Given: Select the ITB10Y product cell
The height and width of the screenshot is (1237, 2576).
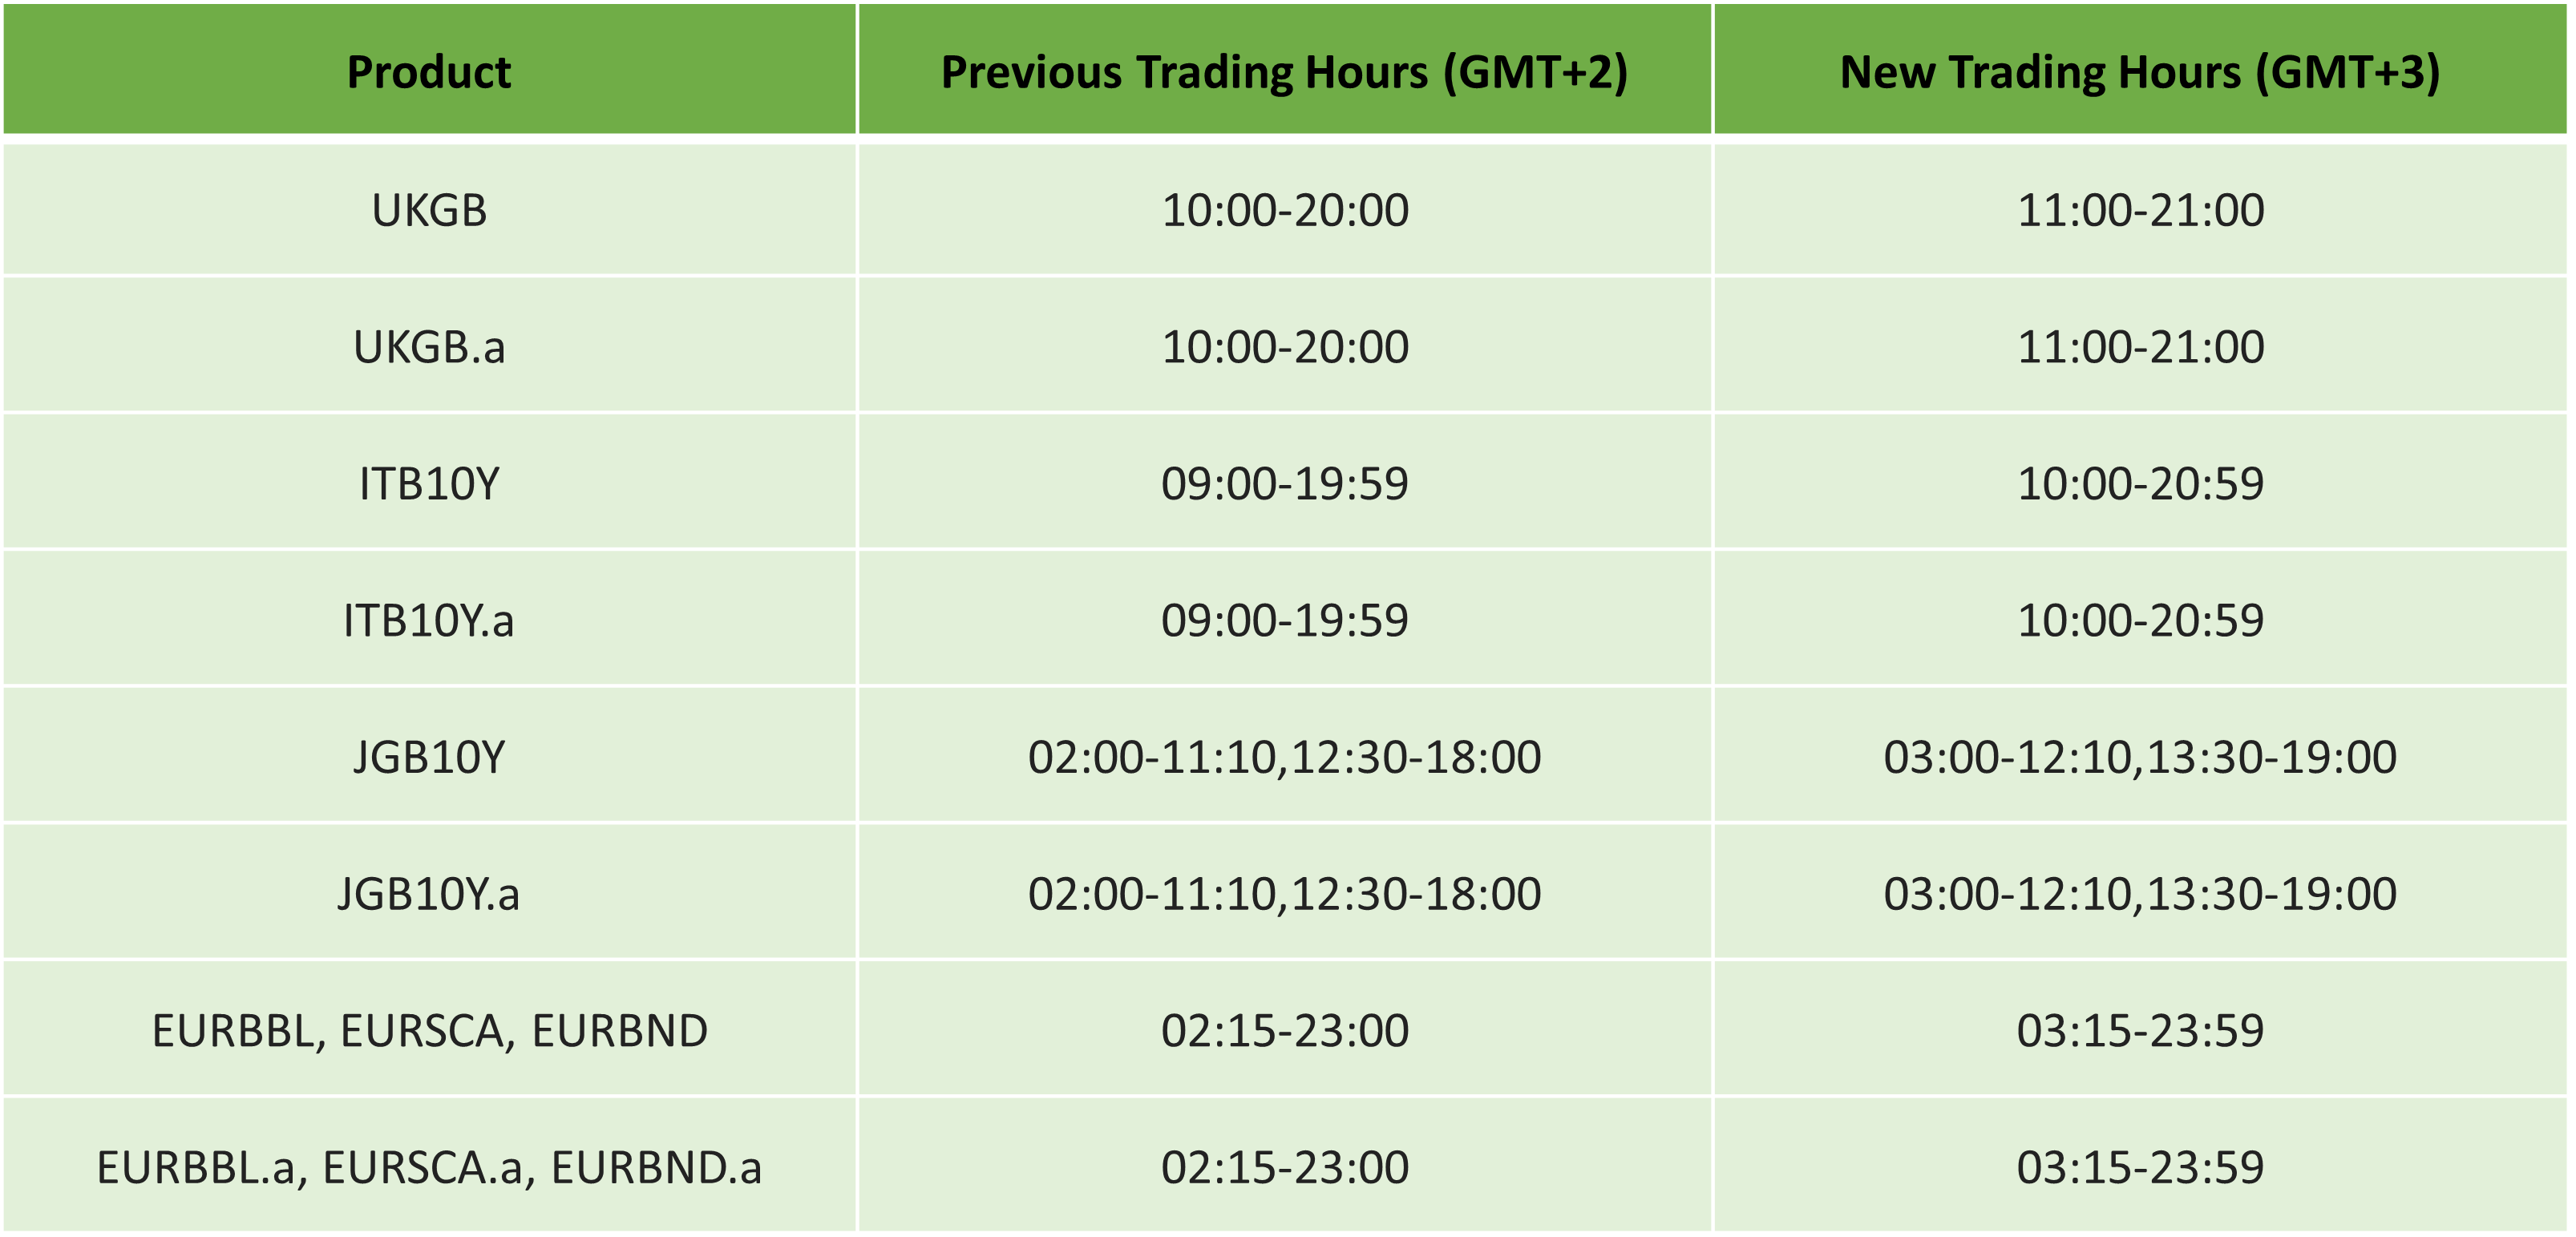Looking at the screenshot, I should 429,483.
